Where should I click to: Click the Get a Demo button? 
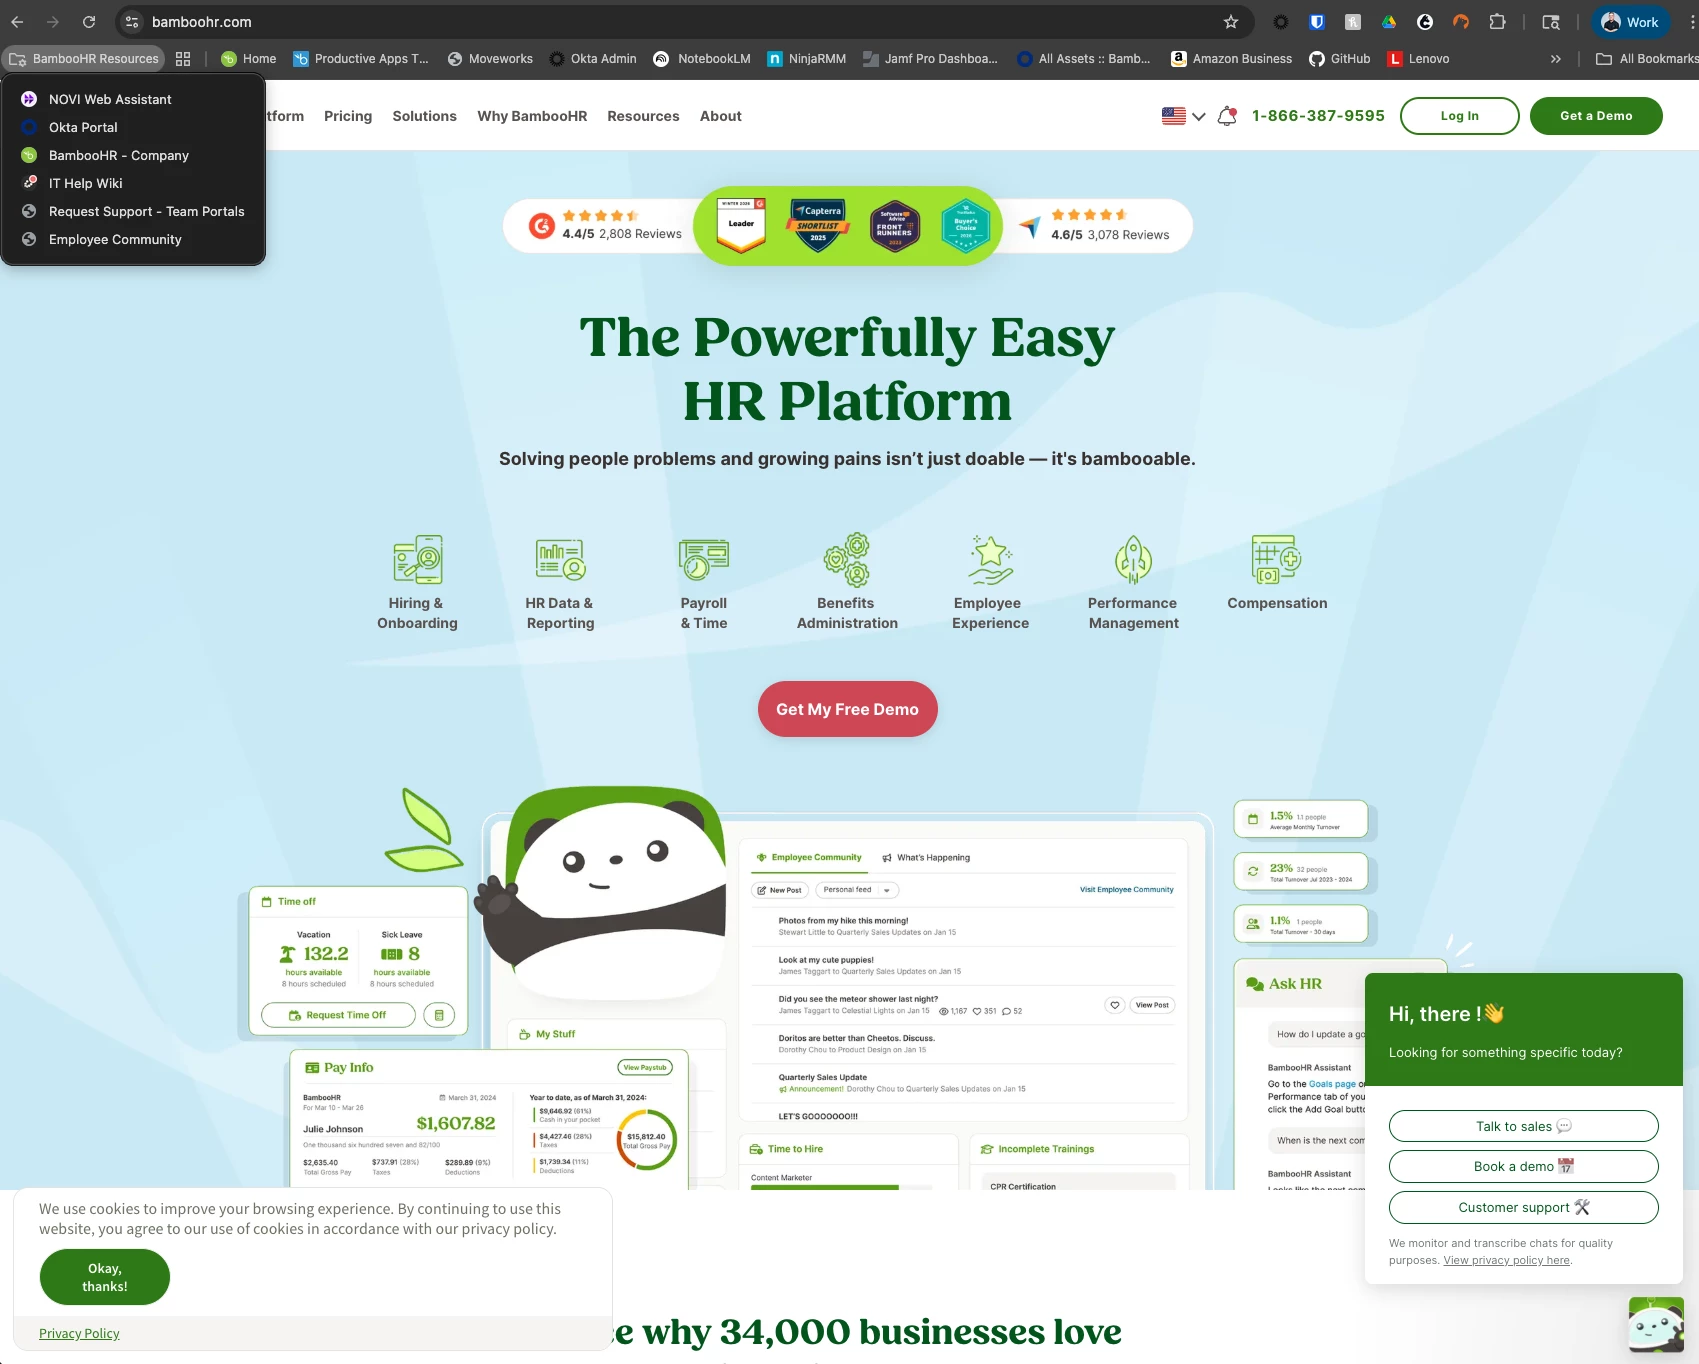click(x=1596, y=116)
